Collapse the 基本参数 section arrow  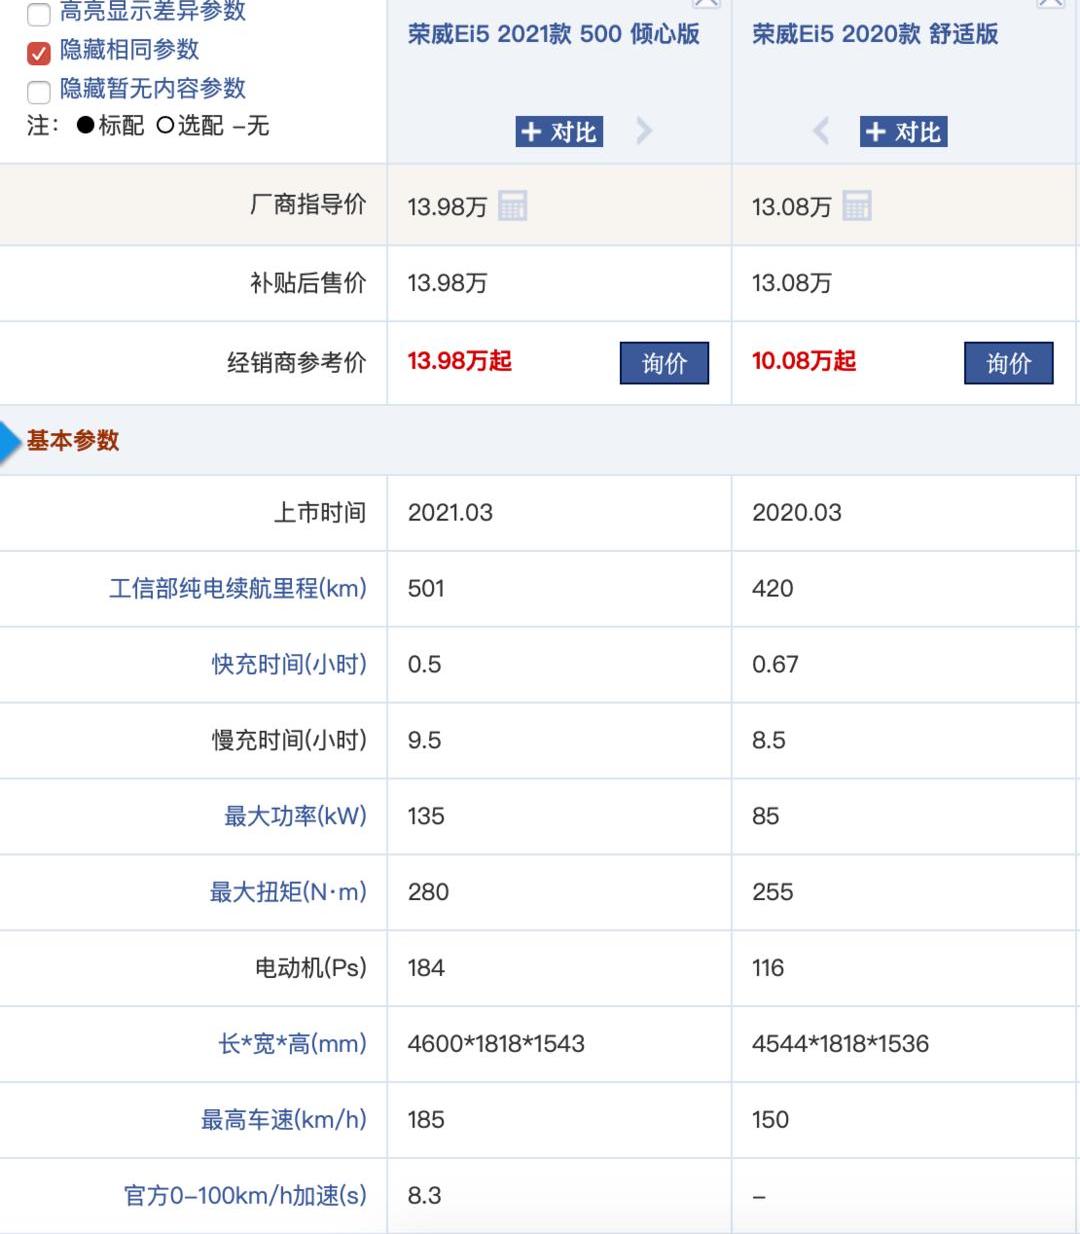(x=11, y=441)
